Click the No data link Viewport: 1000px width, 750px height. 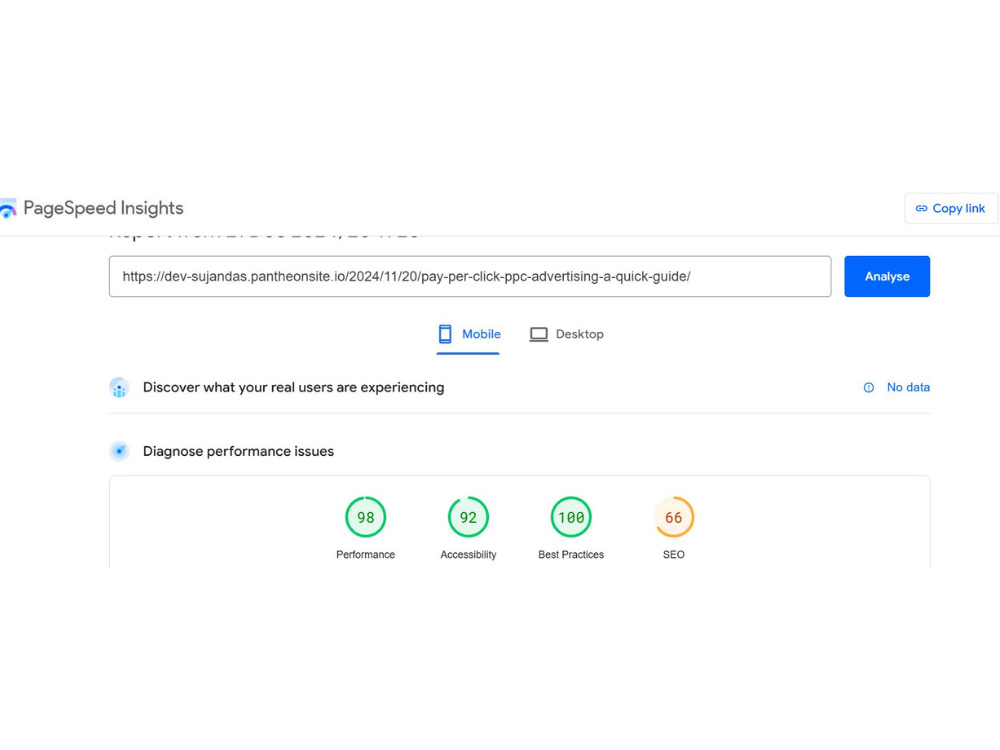[908, 387]
